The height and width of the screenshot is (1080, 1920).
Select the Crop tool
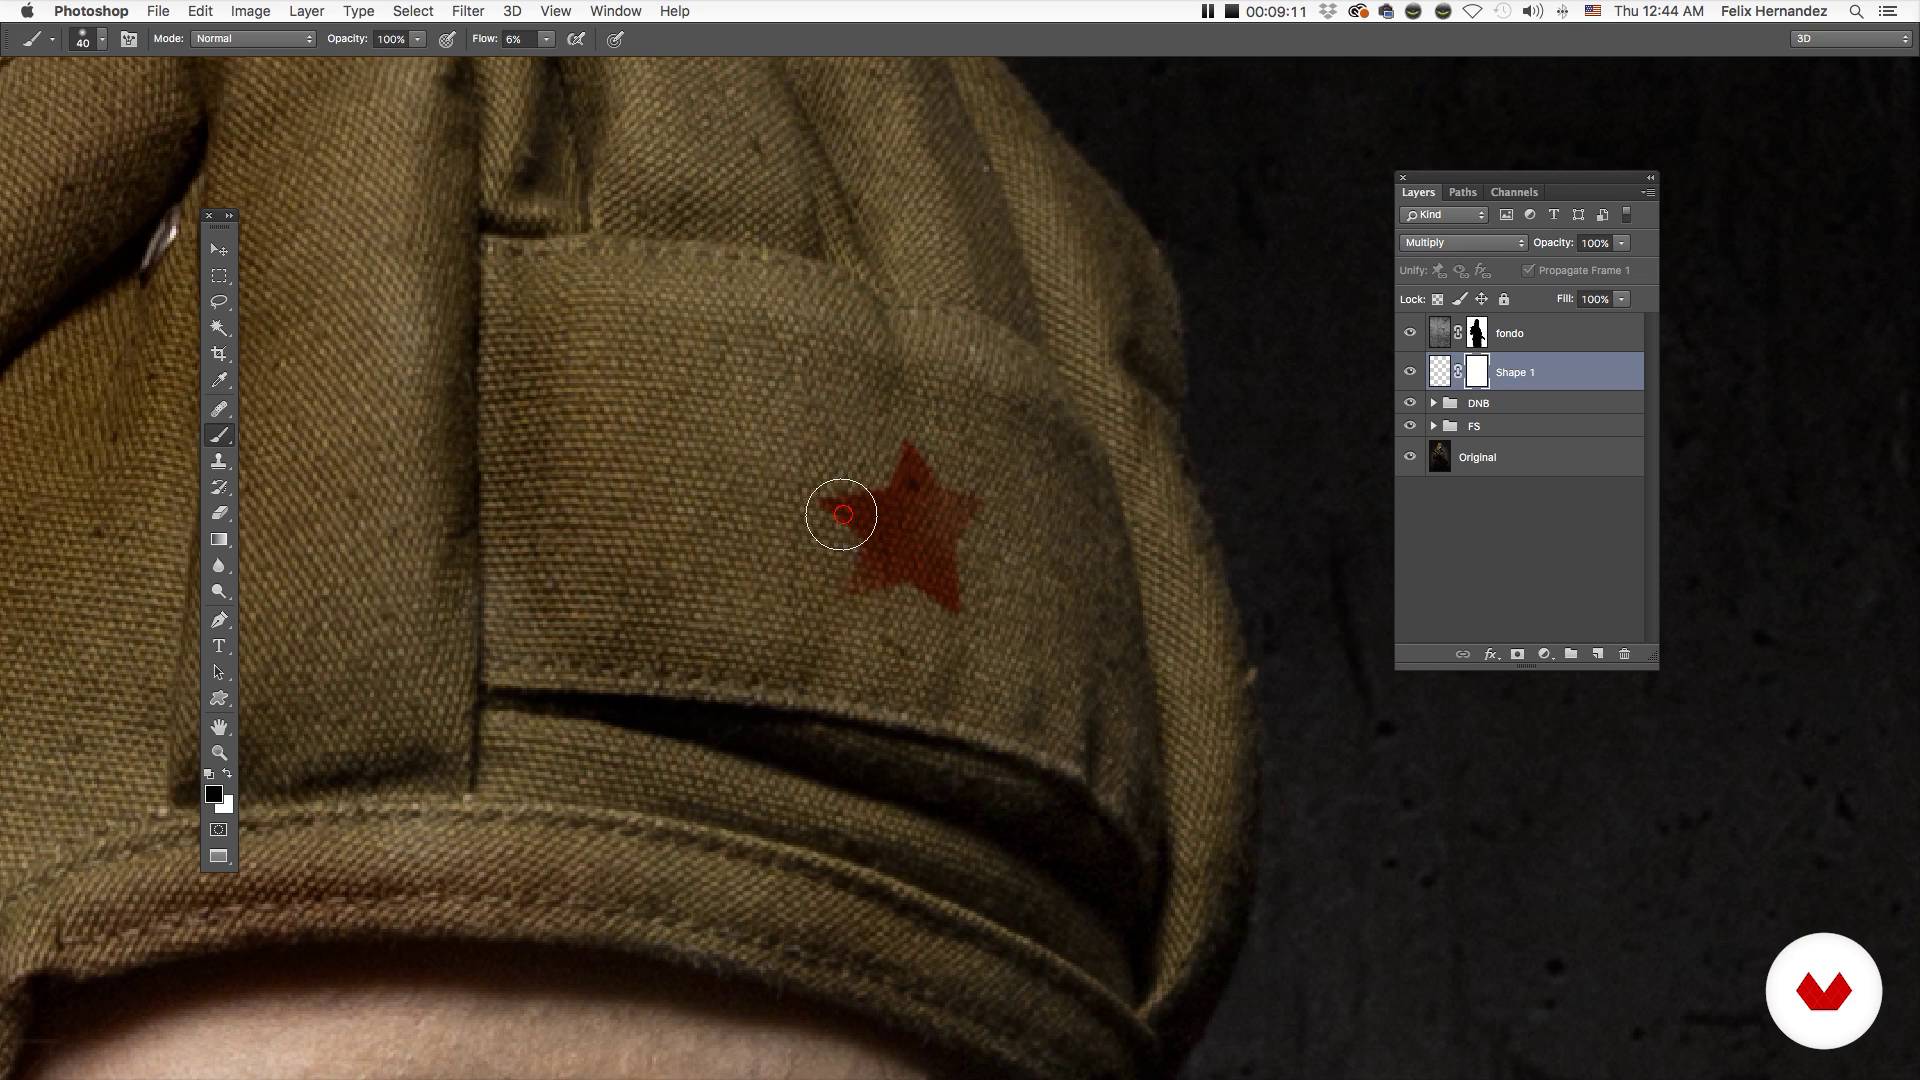tap(219, 354)
